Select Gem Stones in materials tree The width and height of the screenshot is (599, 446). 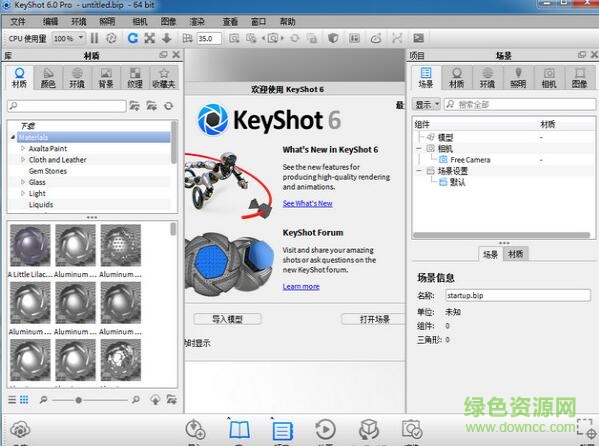pyautogui.click(x=48, y=171)
